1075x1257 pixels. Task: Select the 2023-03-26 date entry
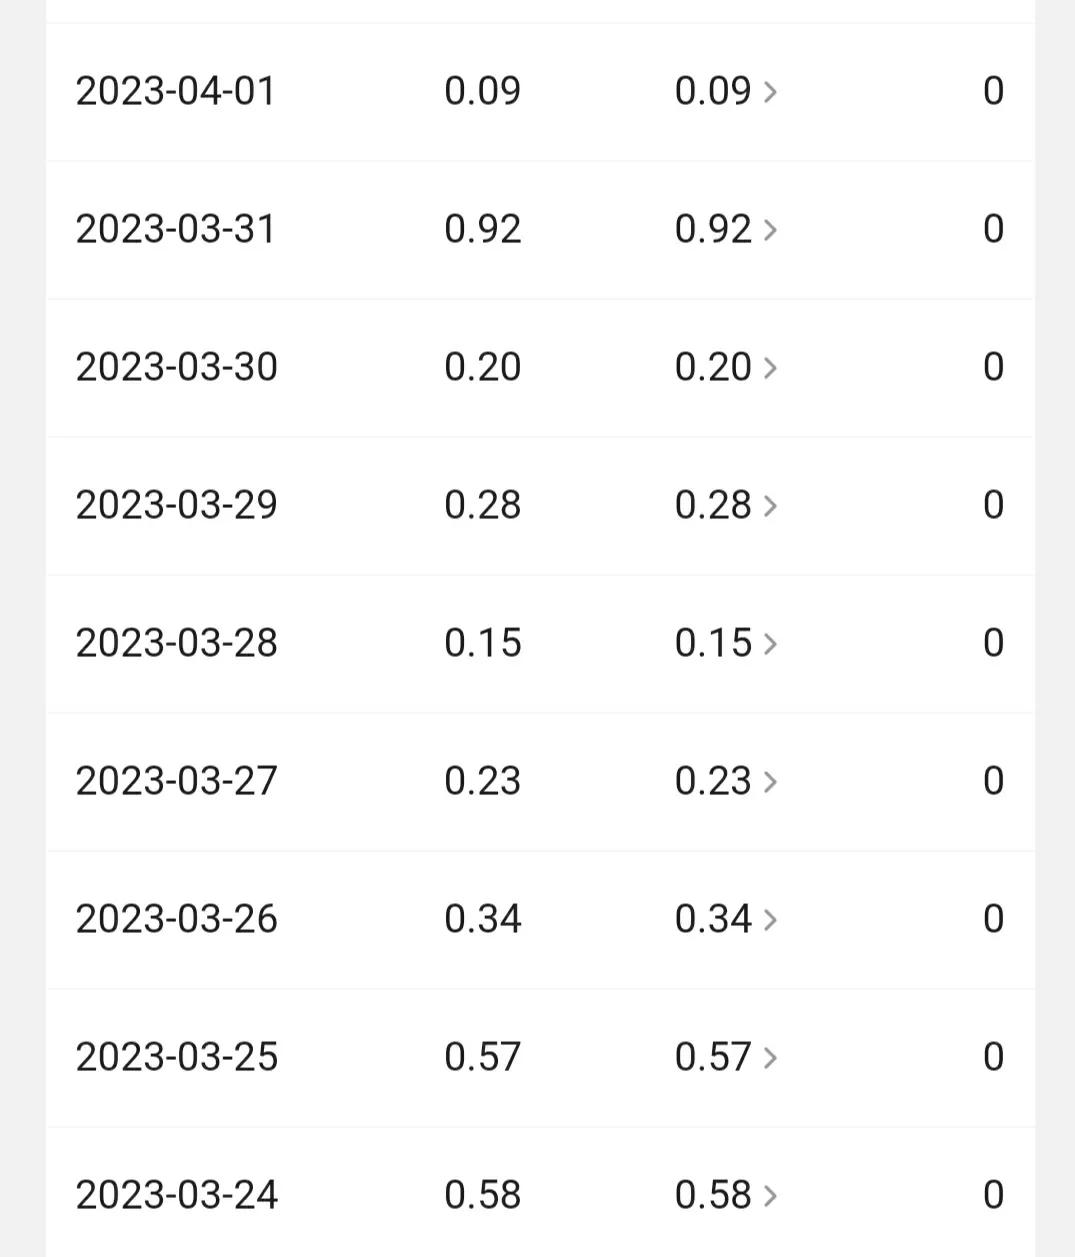[176, 919]
